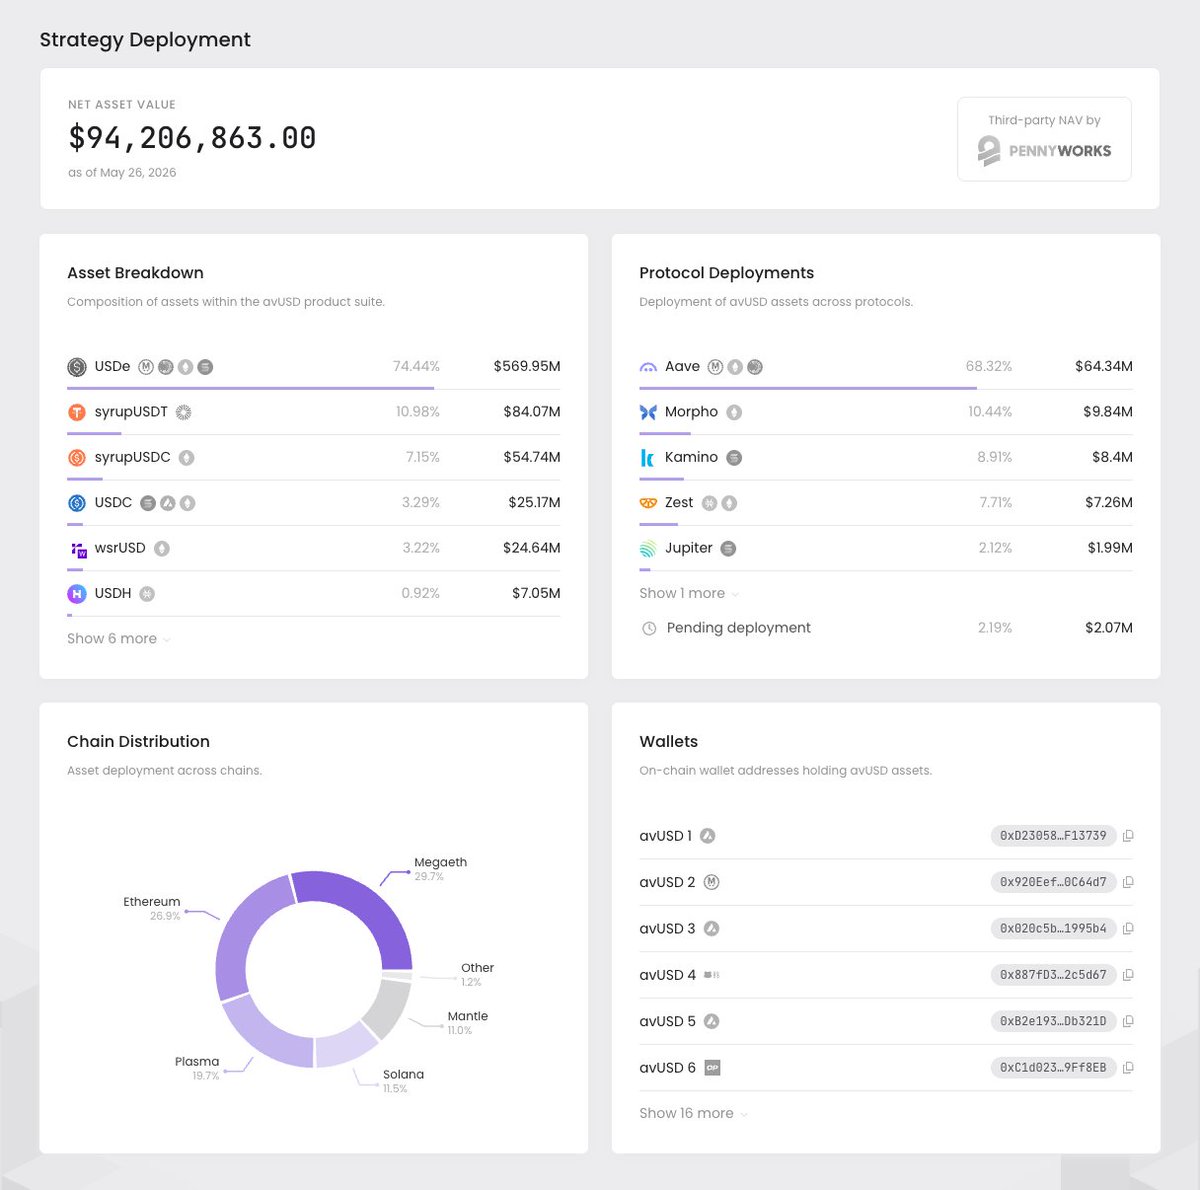This screenshot has height=1190, width=1200.
Task: Click the Pending deployment label
Action: (739, 628)
